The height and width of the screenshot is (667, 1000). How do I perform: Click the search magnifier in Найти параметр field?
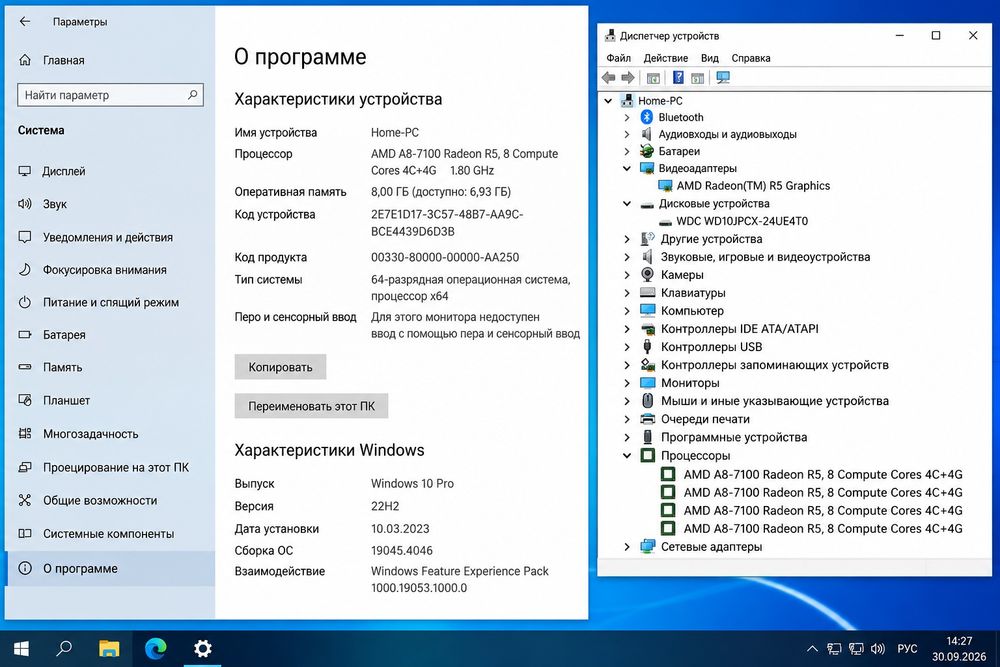point(192,95)
